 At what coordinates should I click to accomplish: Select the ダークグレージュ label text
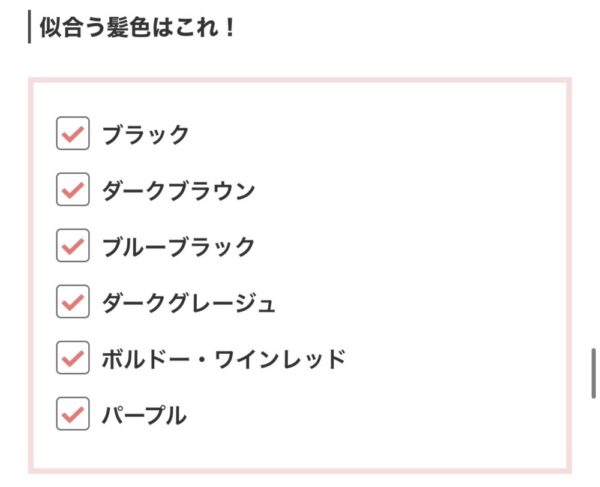[189, 303]
